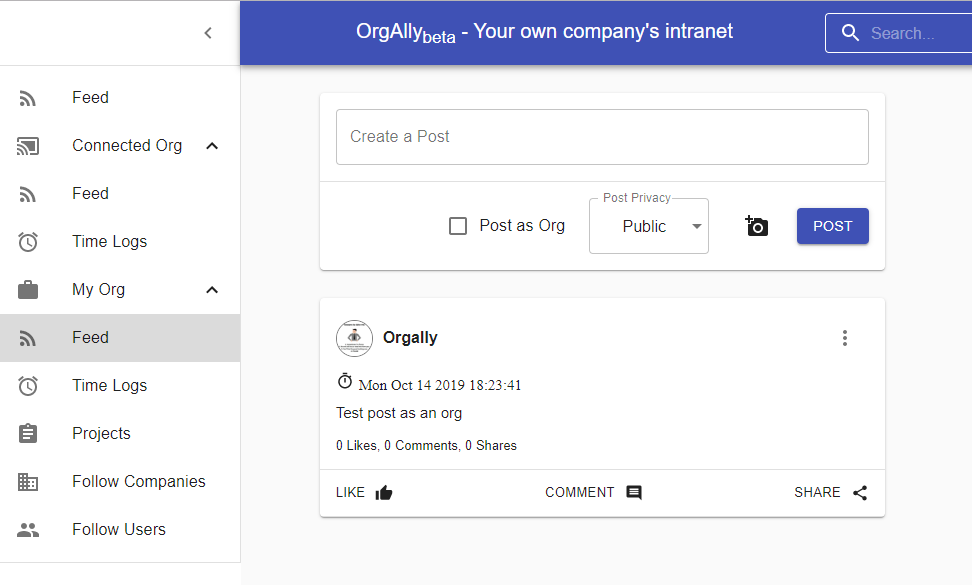Open the Post Privacy dropdown
Screen dimensions: 972x585
pos(648,226)
